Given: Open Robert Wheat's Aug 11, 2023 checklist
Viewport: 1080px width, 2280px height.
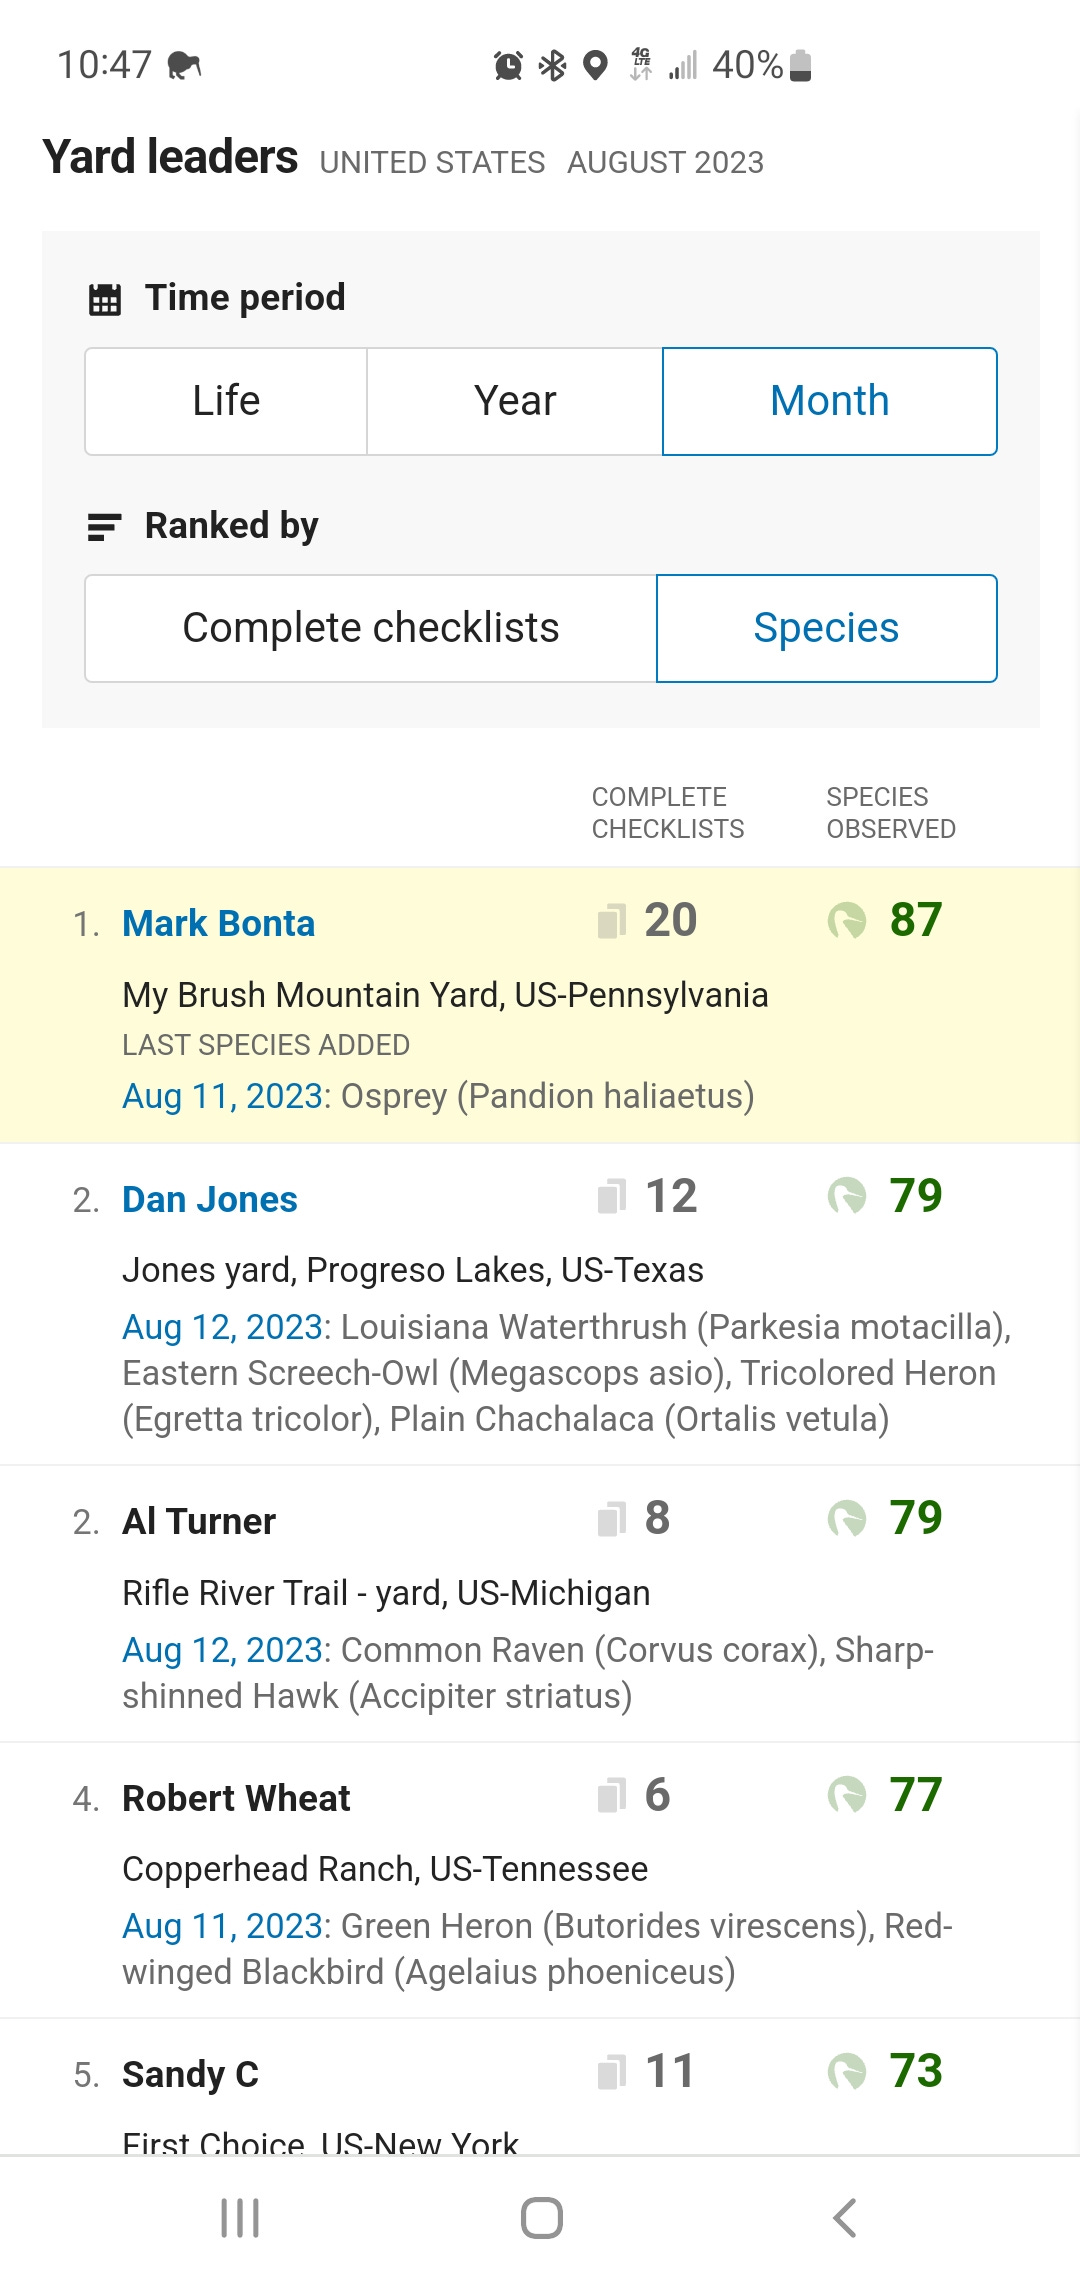Looking at the screenshot, I should point(222,1926).
